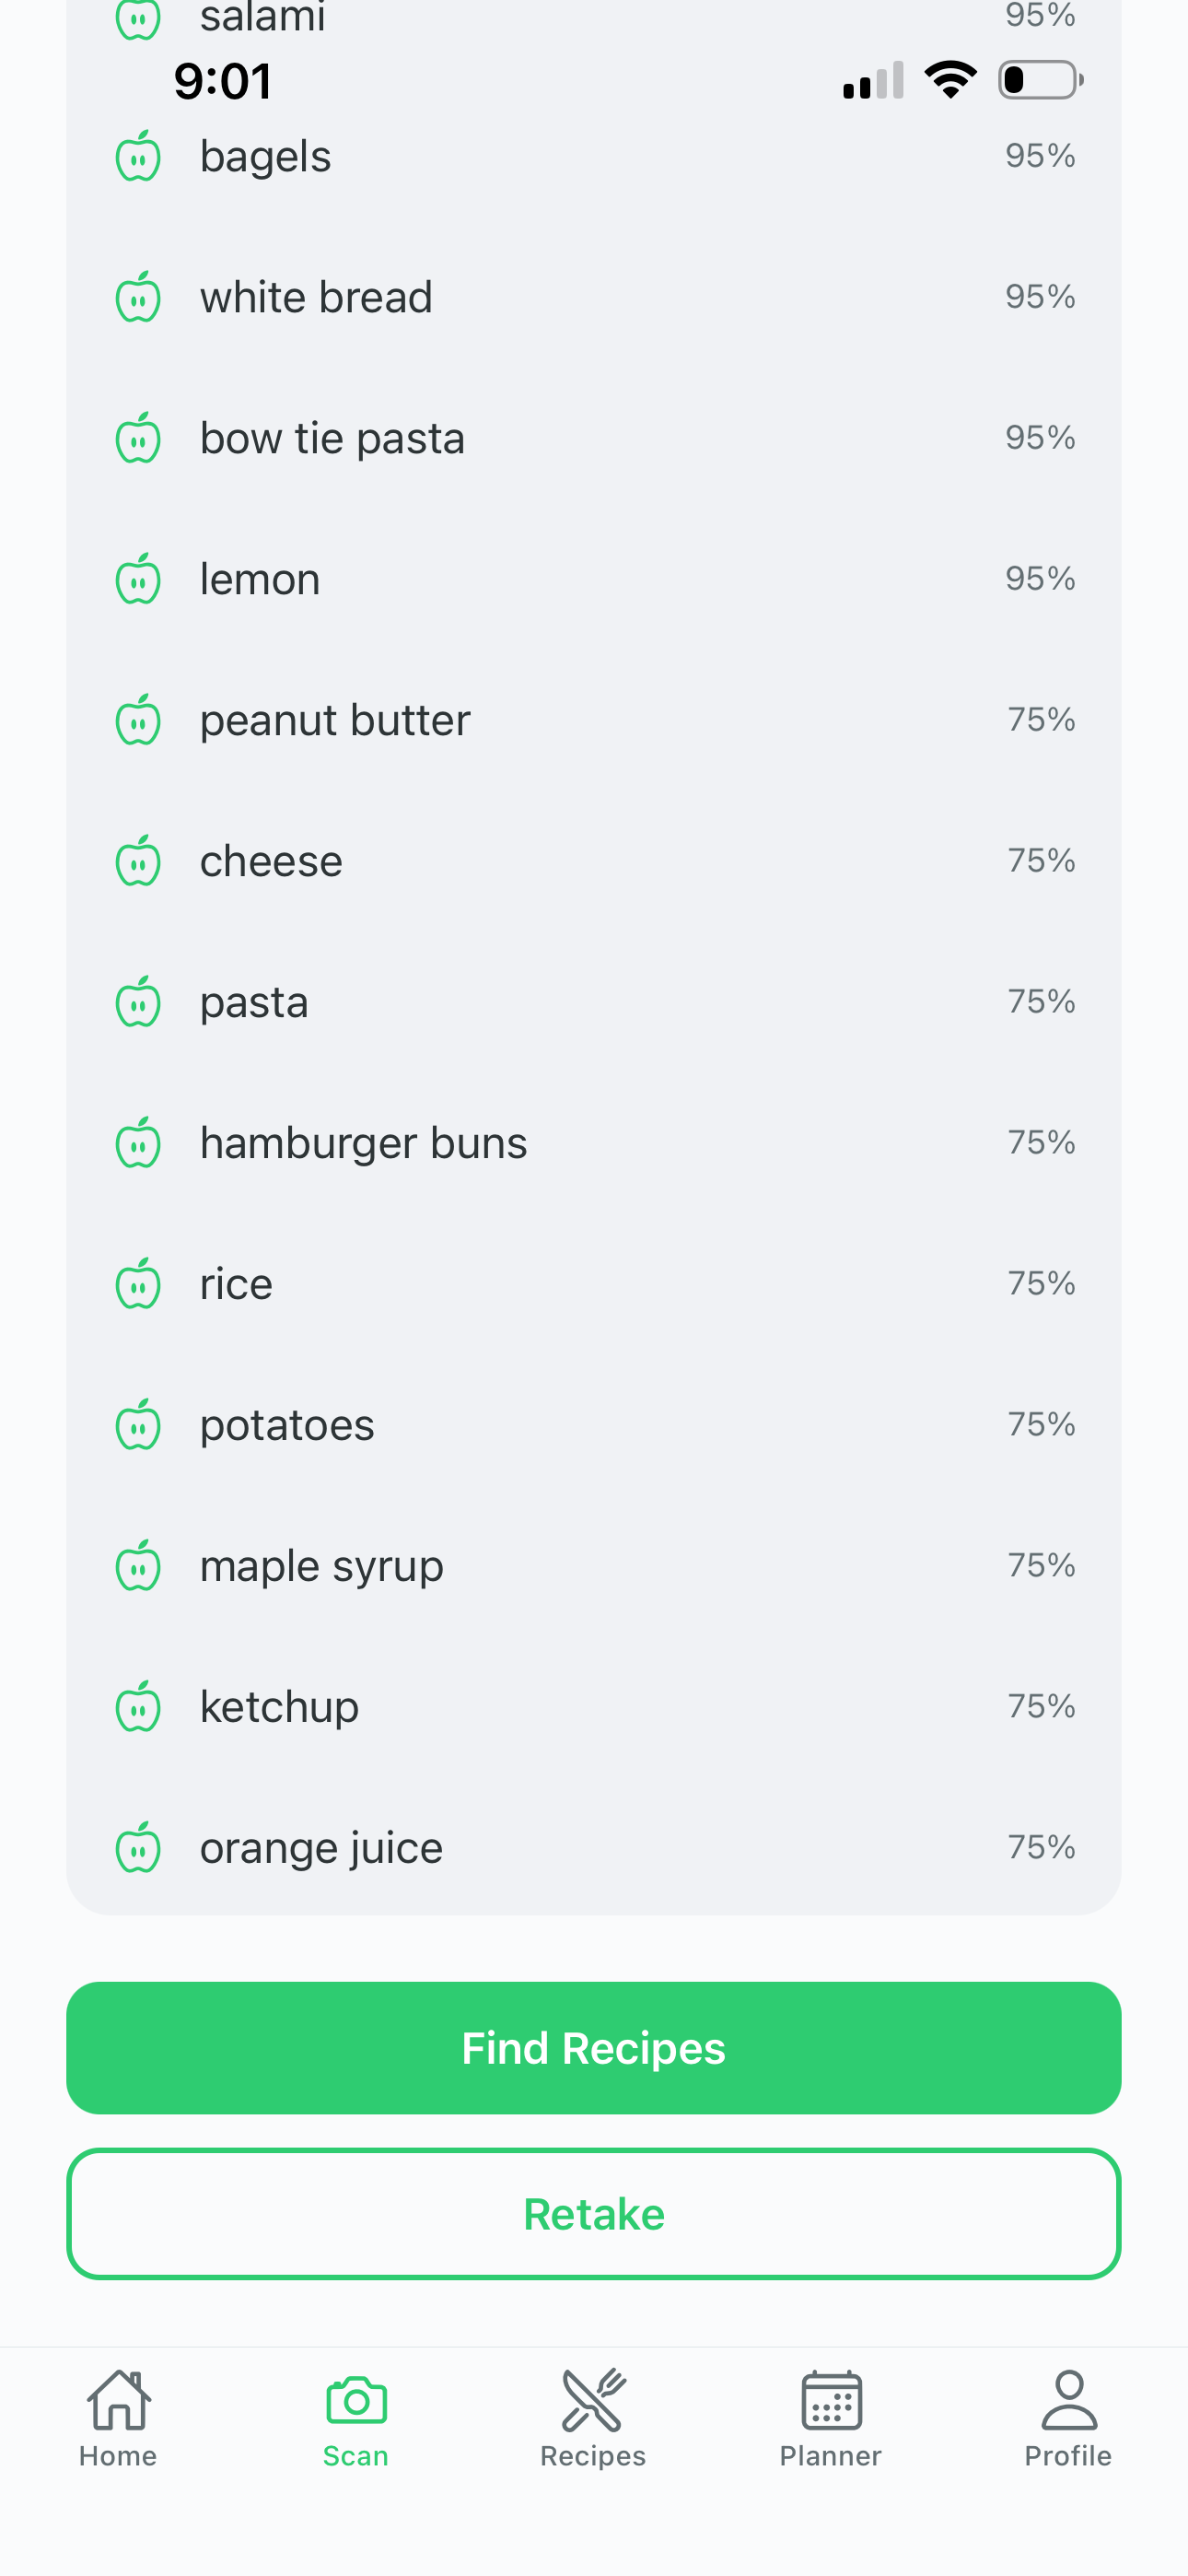This screenshot has width=1188, height=2576.
Task: Tap the apple icon beside peanut butter
Action: pos(138,721)
